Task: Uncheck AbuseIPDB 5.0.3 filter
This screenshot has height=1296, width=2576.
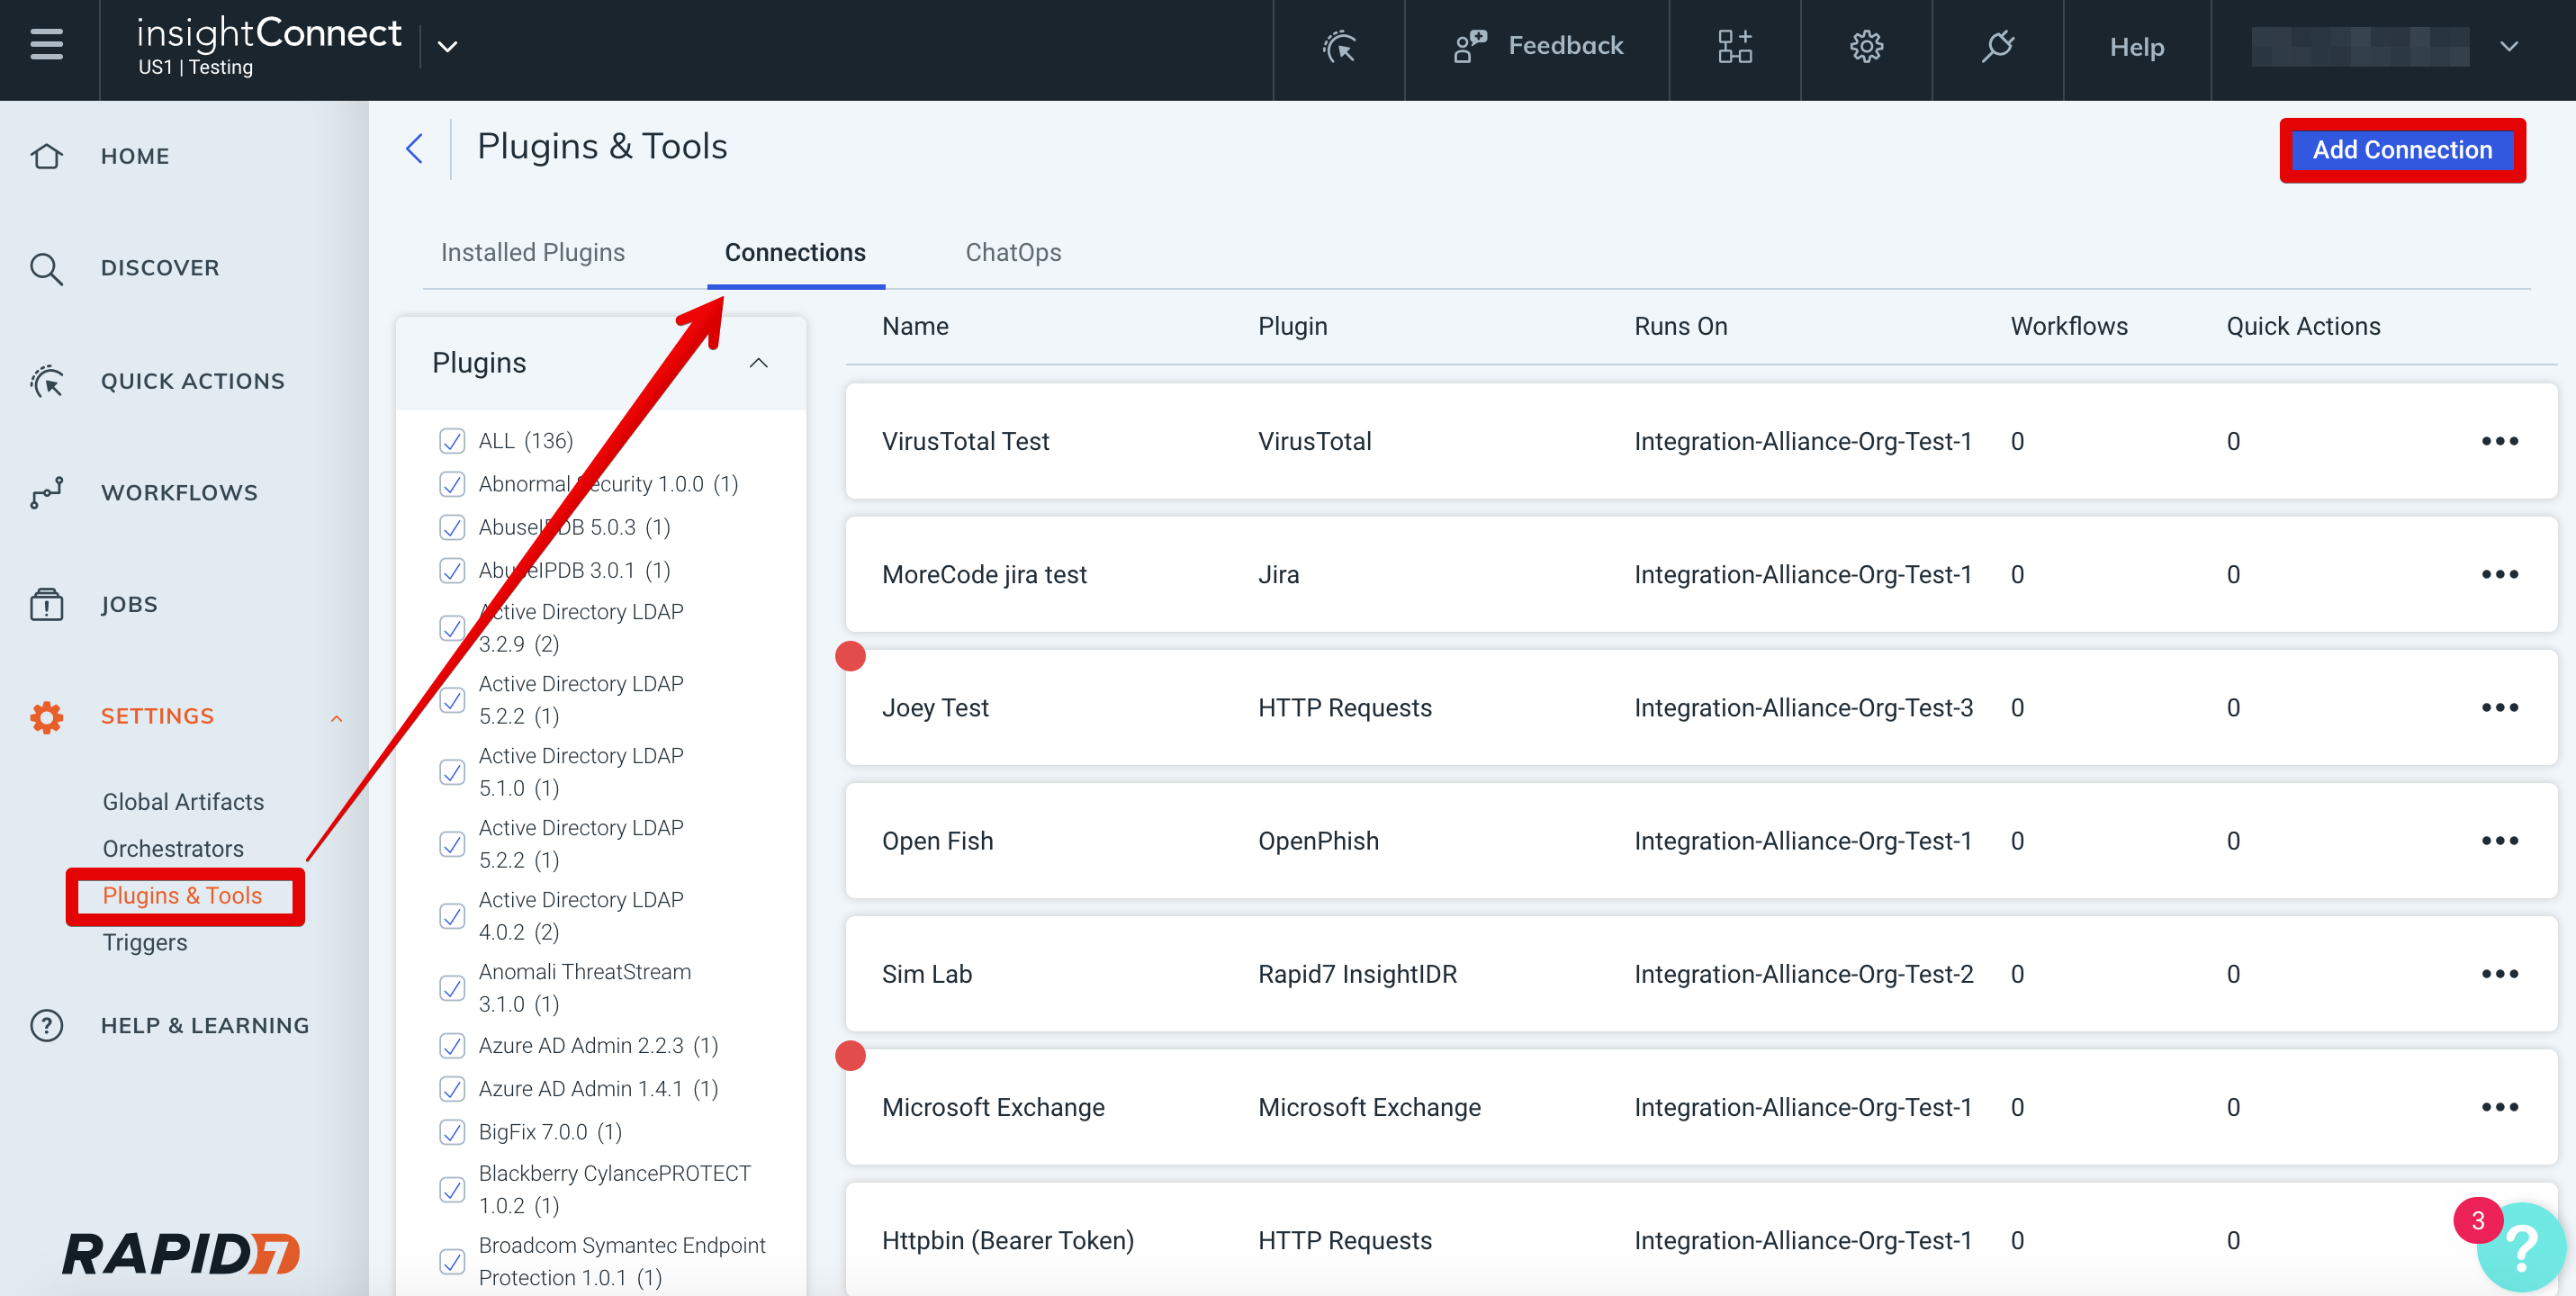Action: coord(452,527)
